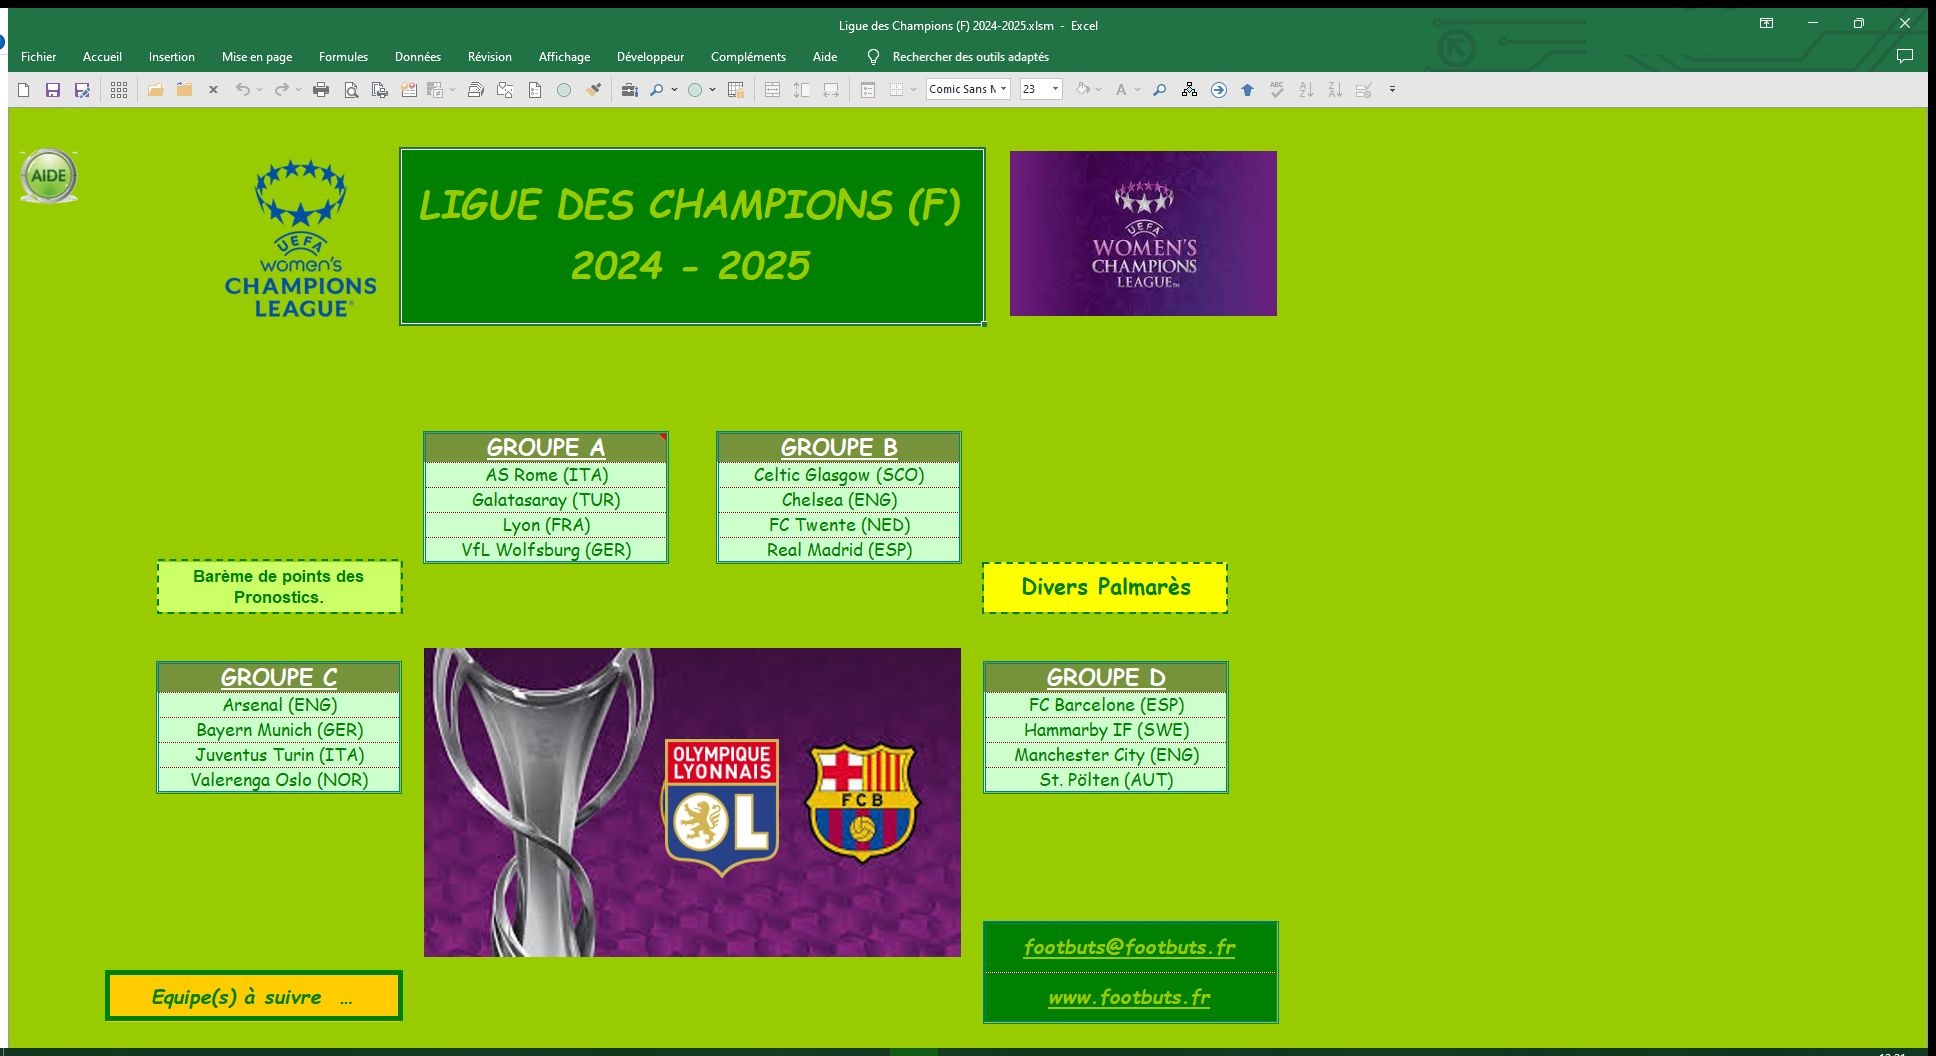1936x1056 pixels.
Task: Open the footbuts@footbuts.fr email link
Action: [1129, 947]
